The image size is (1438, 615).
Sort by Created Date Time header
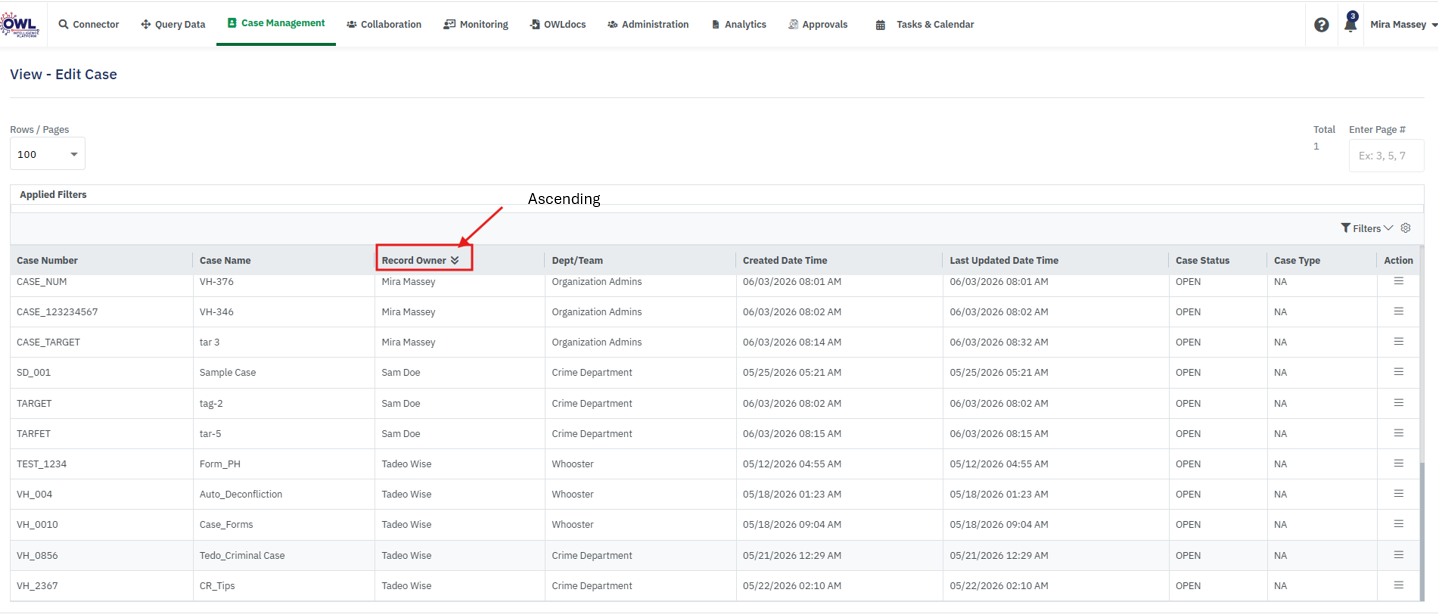pos(785,260)
